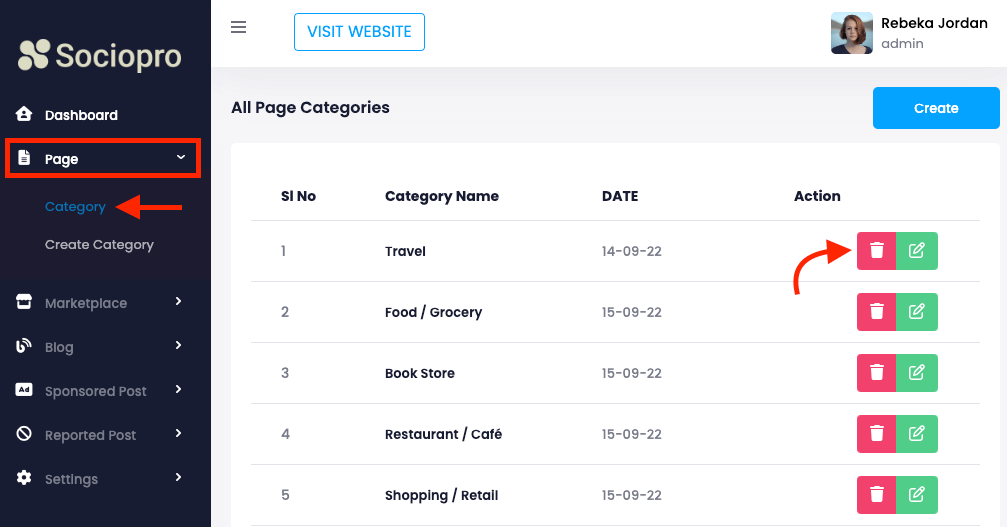
Task: Collapse the Page menu chevron
Action: tap(180, 158)
